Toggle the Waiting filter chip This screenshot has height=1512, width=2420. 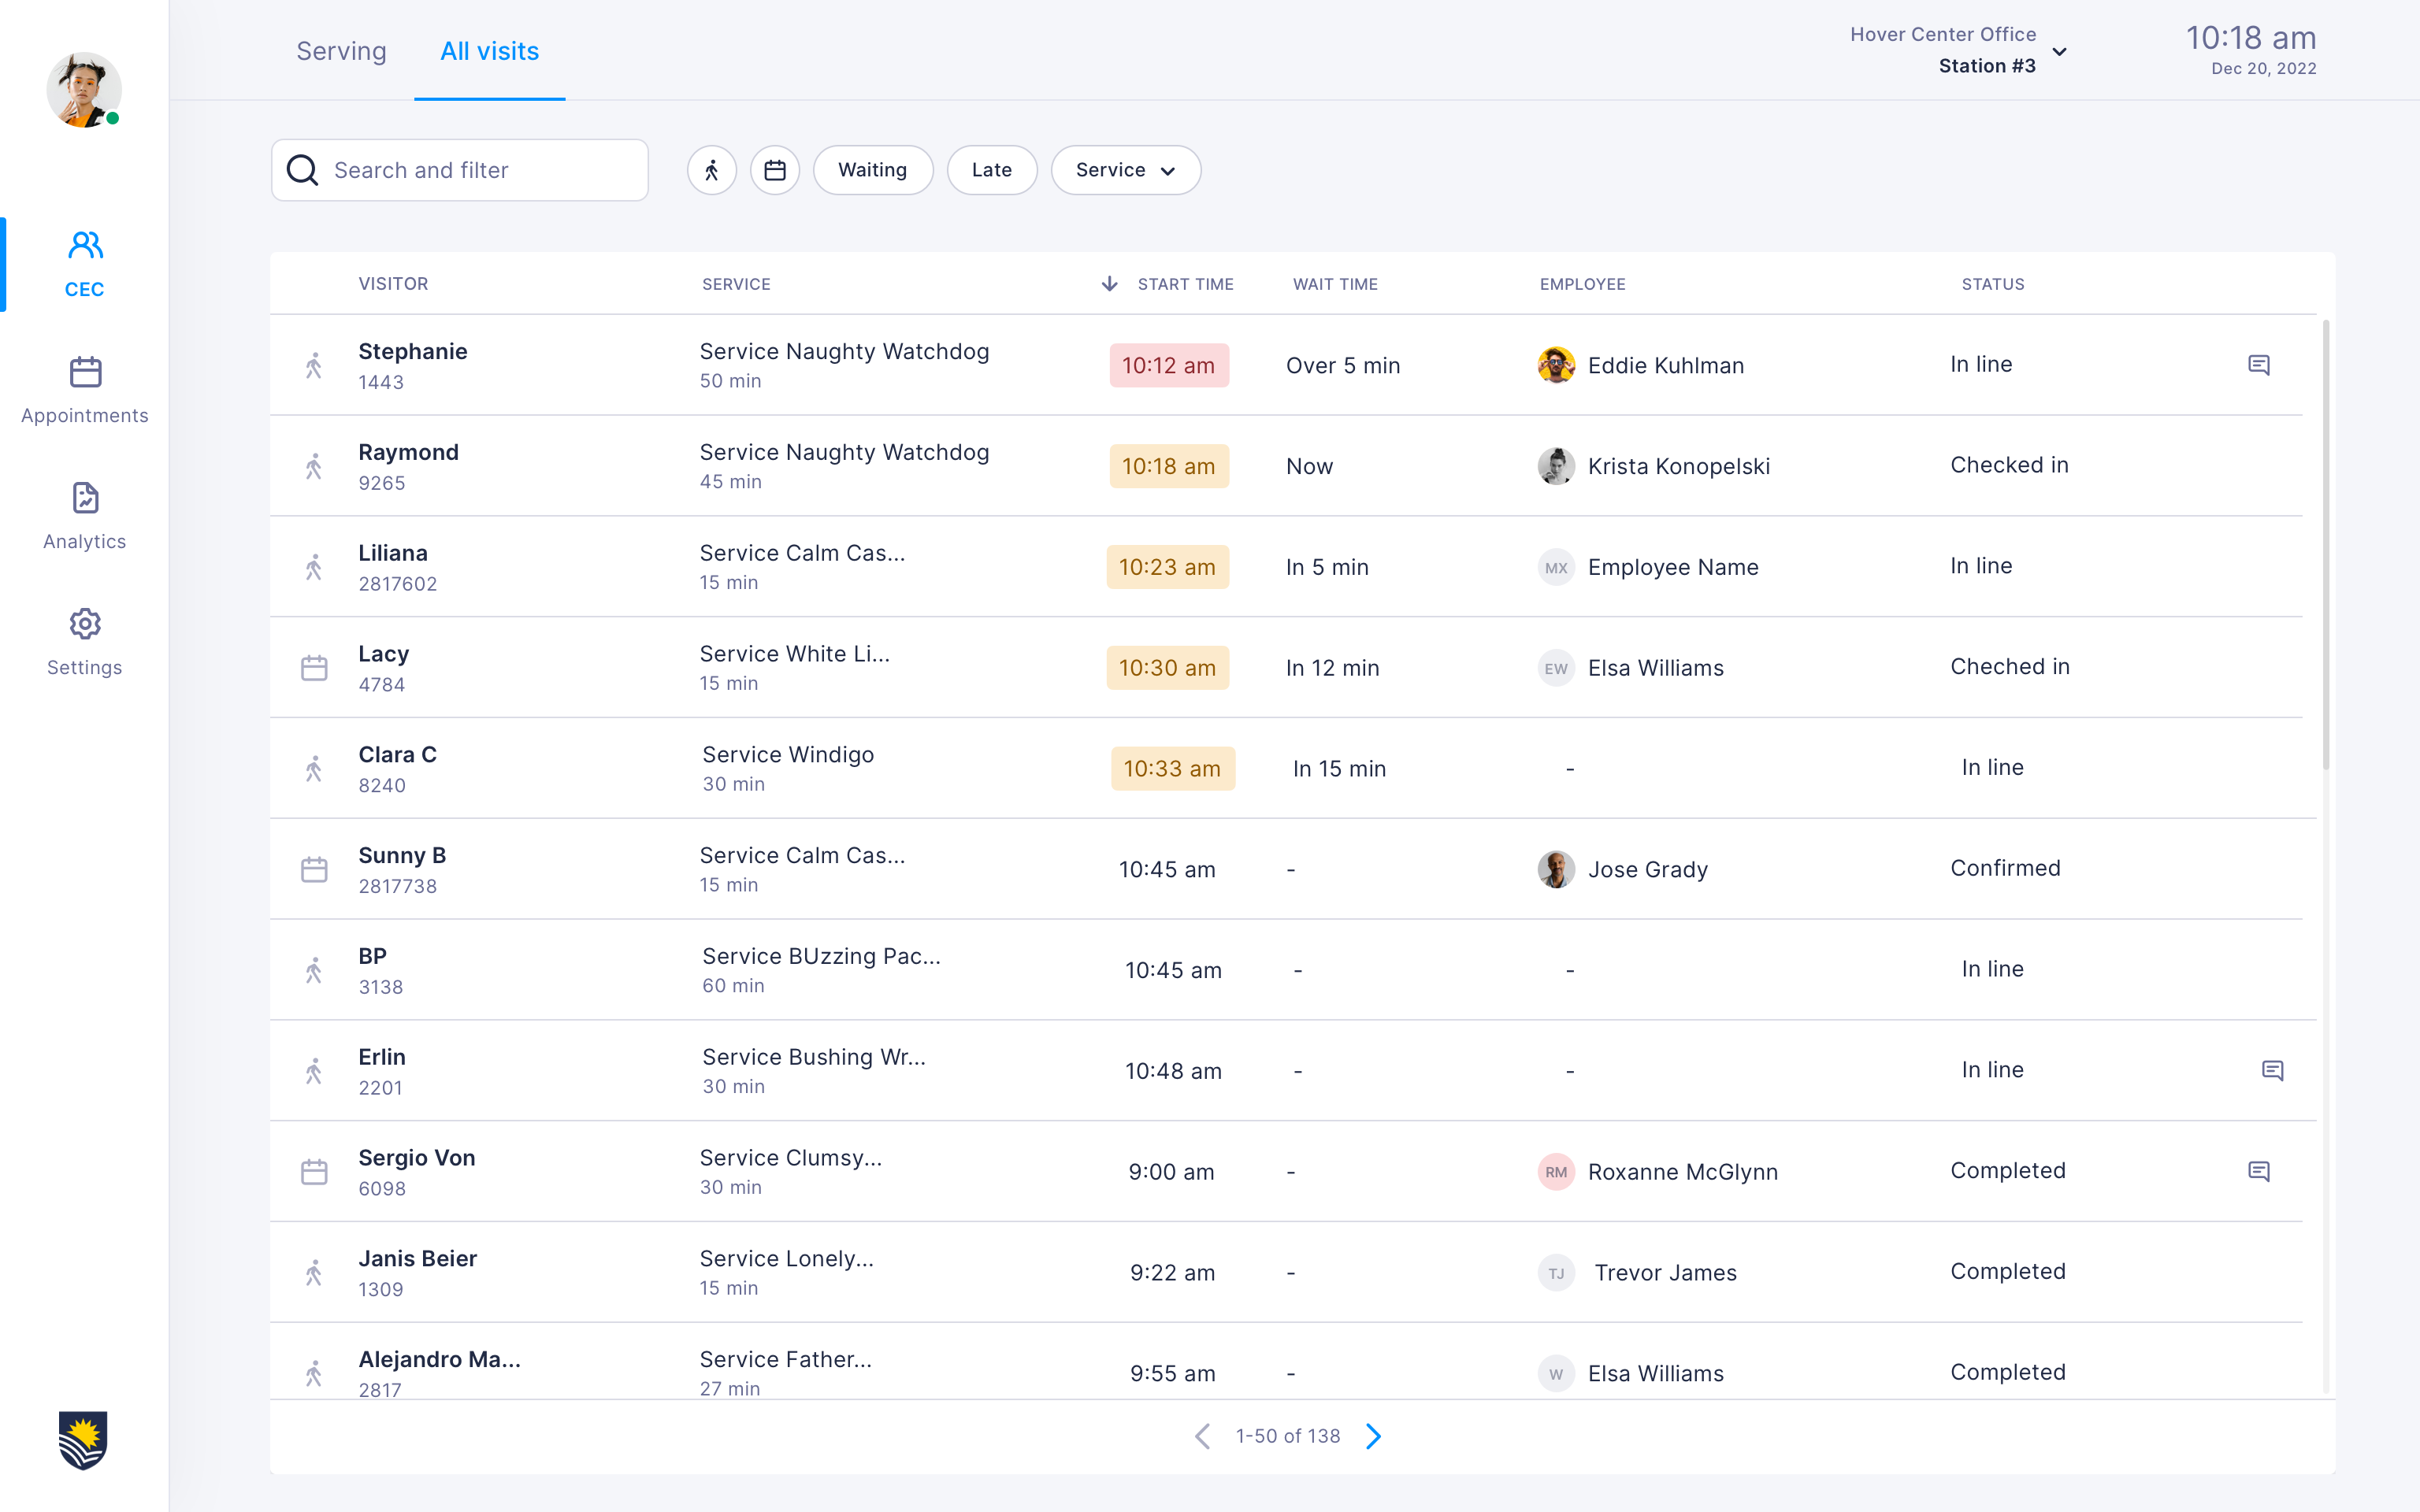[x=873, y=170]
